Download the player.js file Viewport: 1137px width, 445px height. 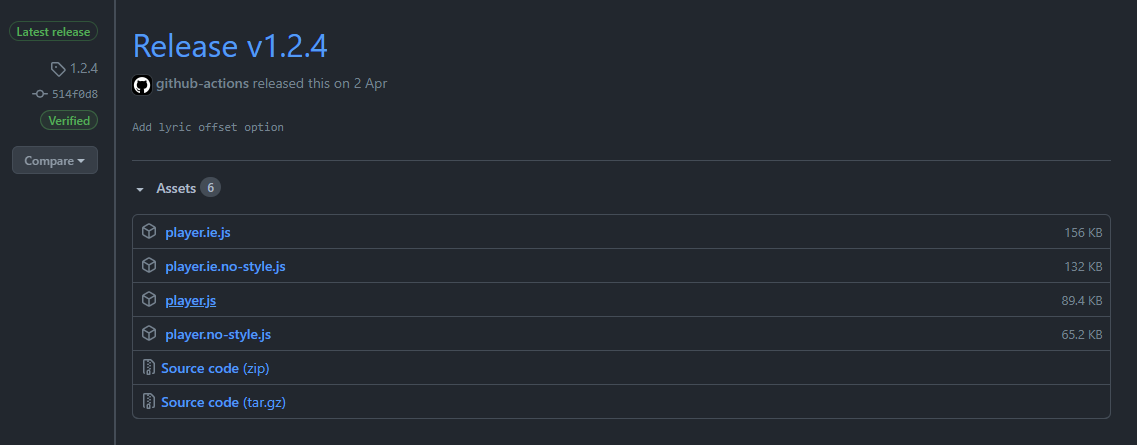(x=190, y=300)
